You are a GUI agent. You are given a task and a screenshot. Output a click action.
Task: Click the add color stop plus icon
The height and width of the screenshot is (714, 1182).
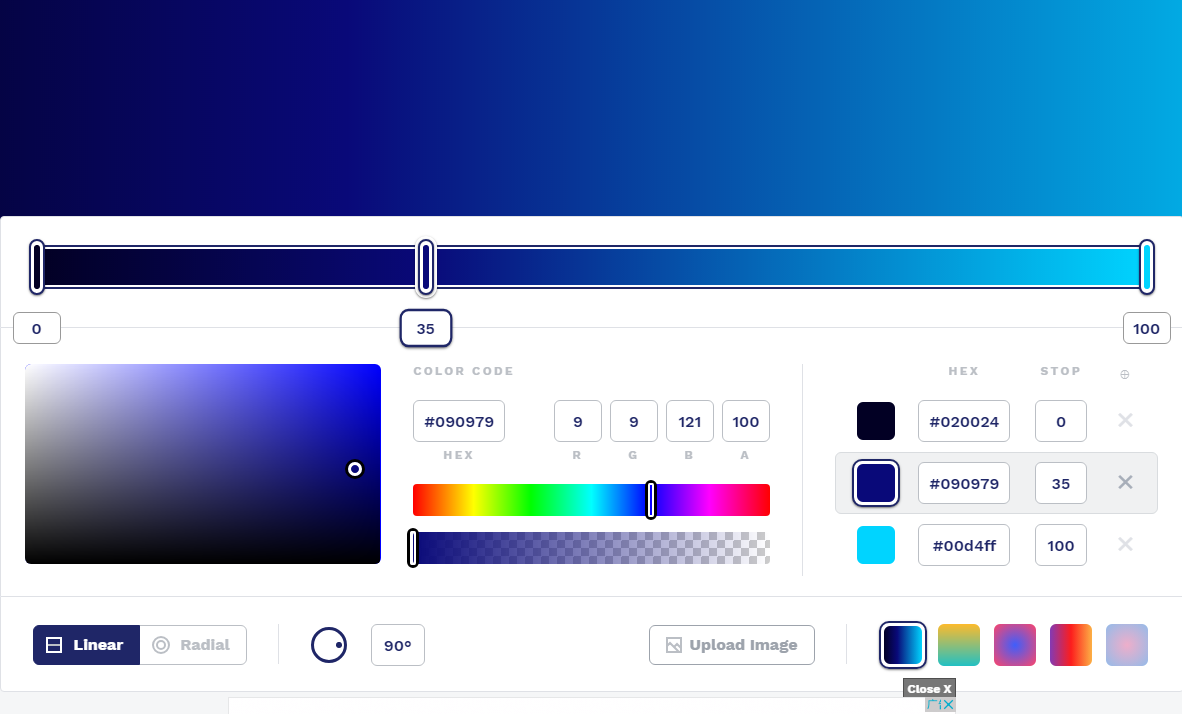(x=1124, y=374)
